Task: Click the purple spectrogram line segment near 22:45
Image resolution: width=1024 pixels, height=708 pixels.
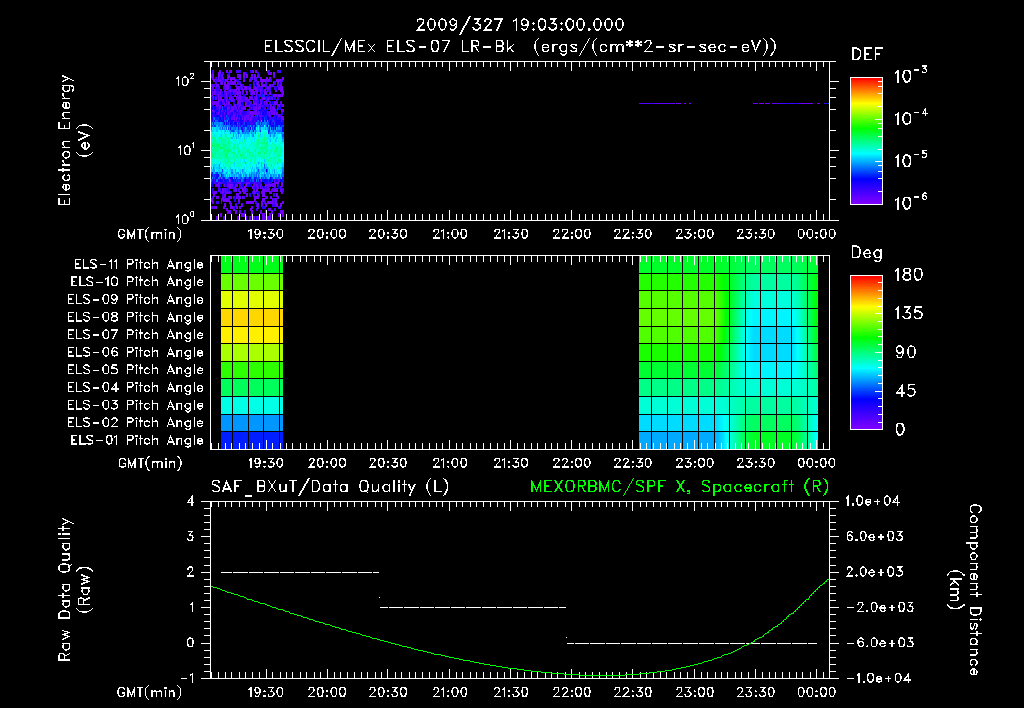Action: (665, 103)
